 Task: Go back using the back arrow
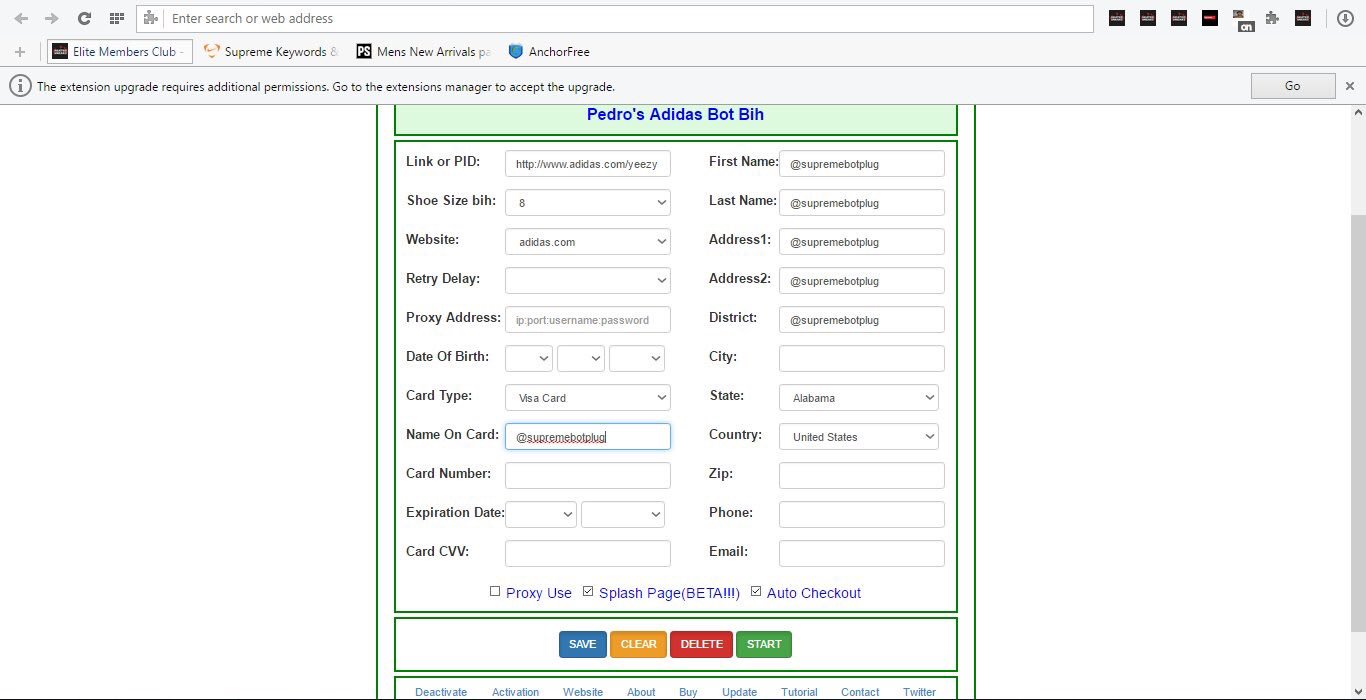click(x=21, y=18)
